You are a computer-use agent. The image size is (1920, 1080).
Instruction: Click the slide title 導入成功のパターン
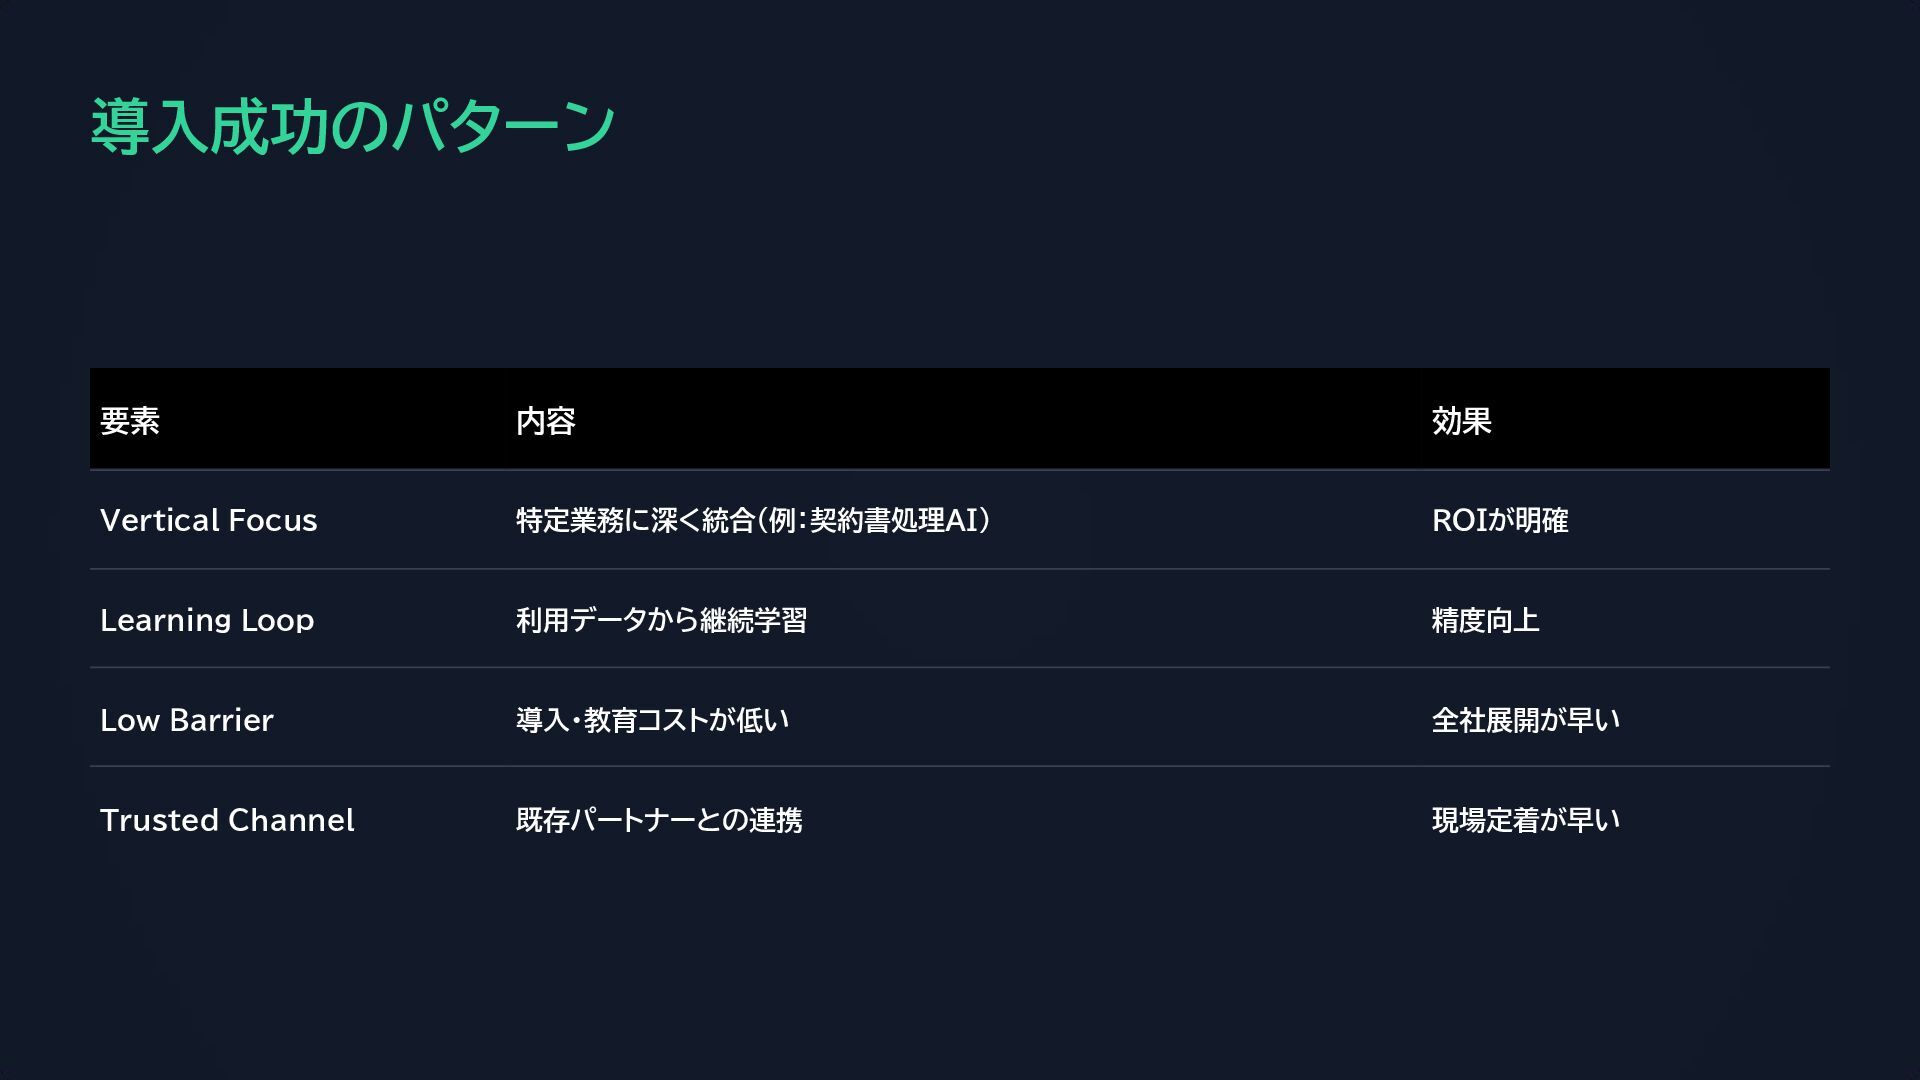click(x=352, y=127)
